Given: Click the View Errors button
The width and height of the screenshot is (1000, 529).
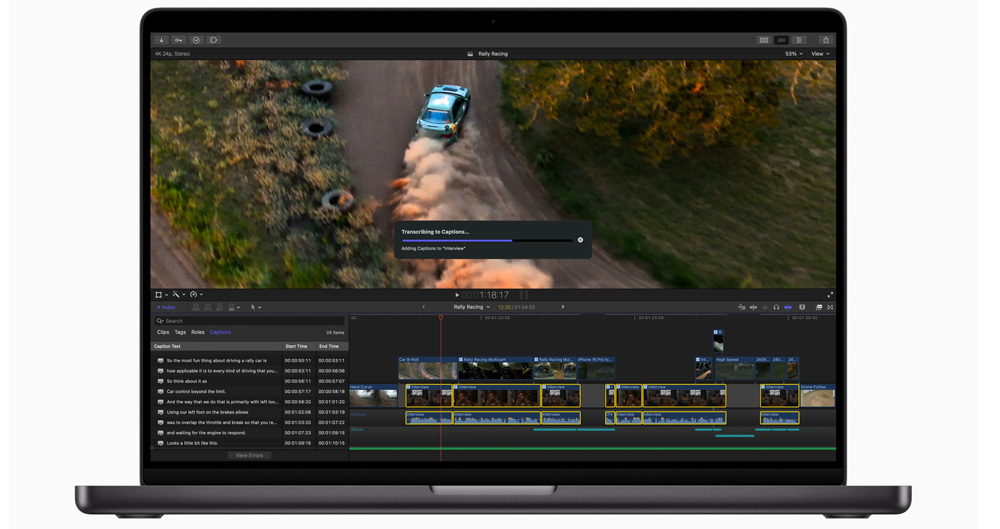Looking at the screenshot, I should [x=249, y=456].
